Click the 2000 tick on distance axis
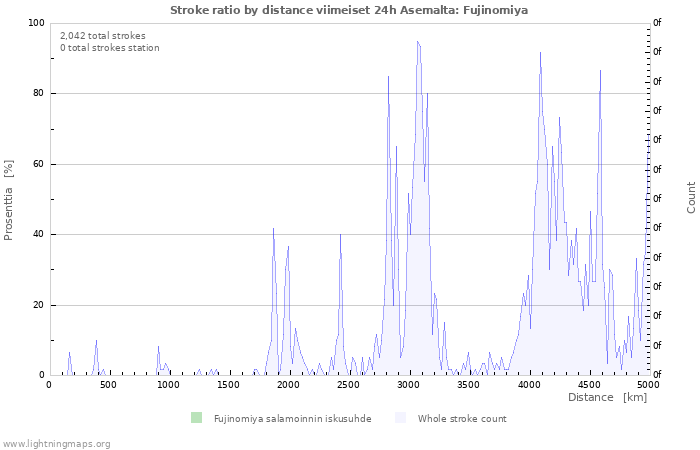The image size is (700, 450). click(x=288, y=385)
